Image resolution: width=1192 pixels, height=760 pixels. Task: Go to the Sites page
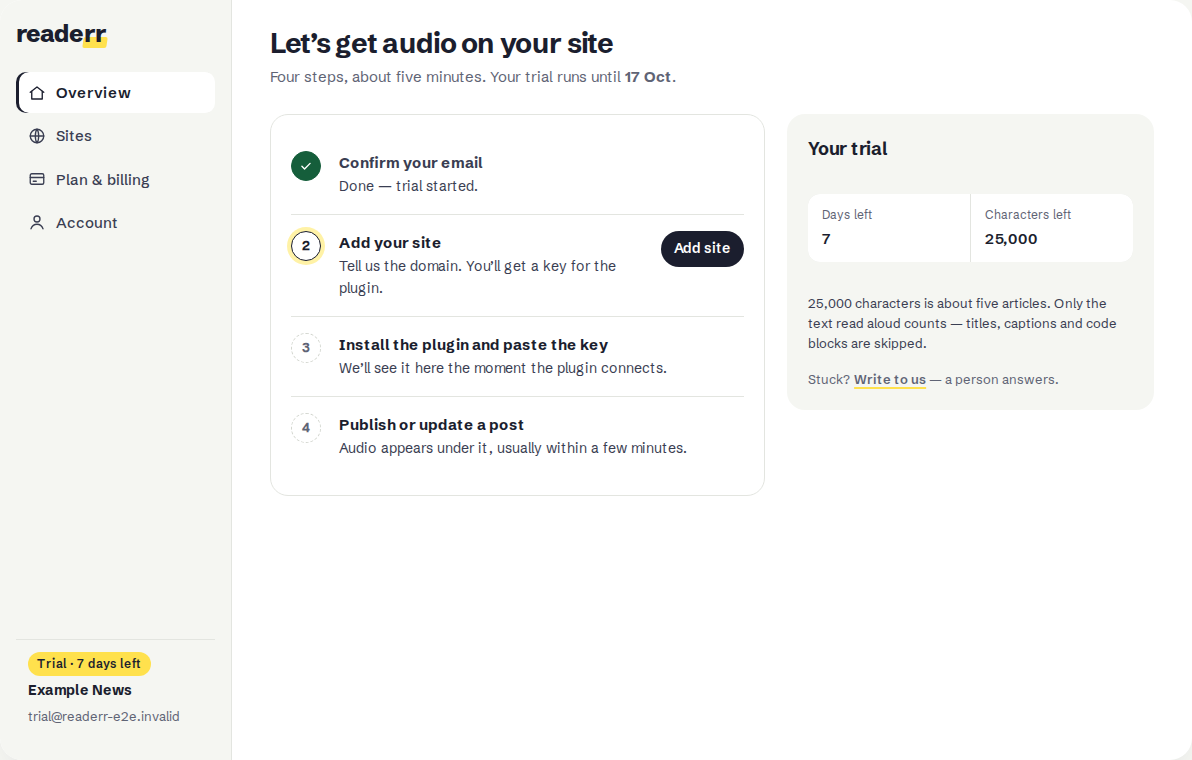[x=116, y=136]
